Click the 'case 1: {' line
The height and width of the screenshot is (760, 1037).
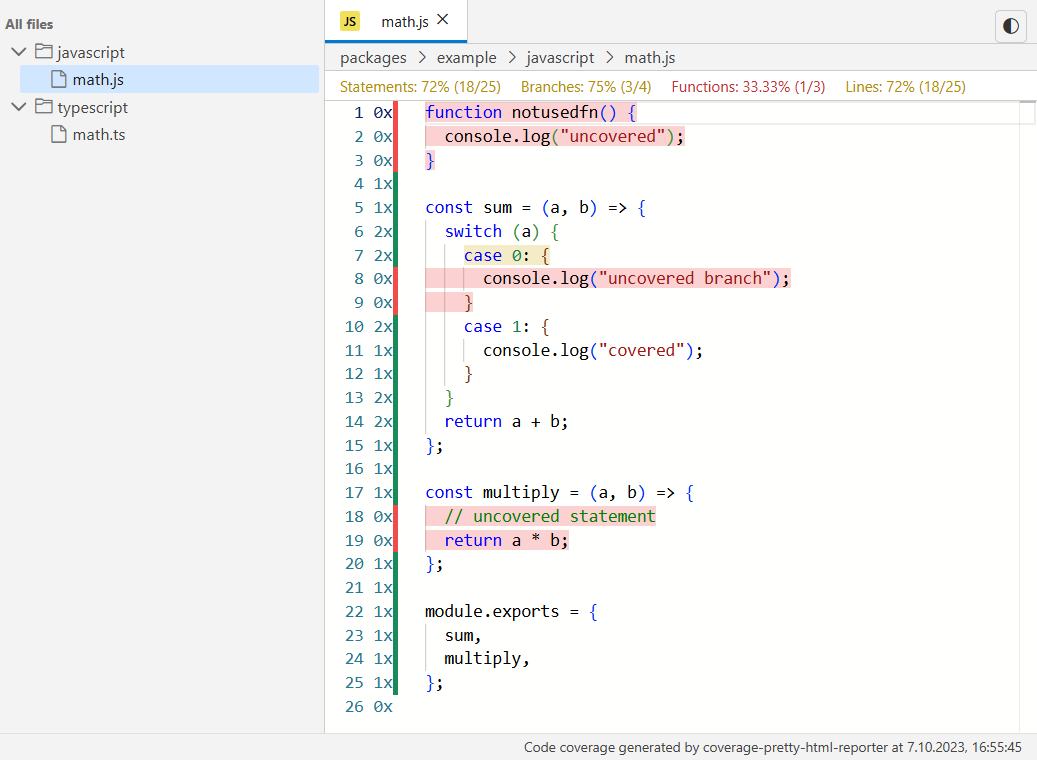click(507, 327)
